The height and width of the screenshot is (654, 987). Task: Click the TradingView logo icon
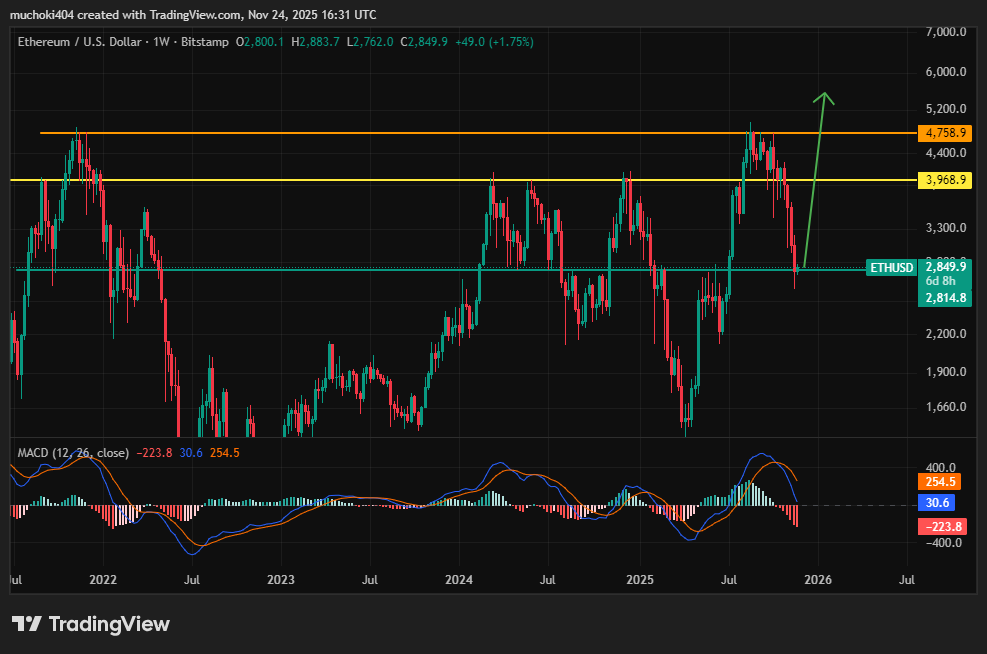coord(28,624)
